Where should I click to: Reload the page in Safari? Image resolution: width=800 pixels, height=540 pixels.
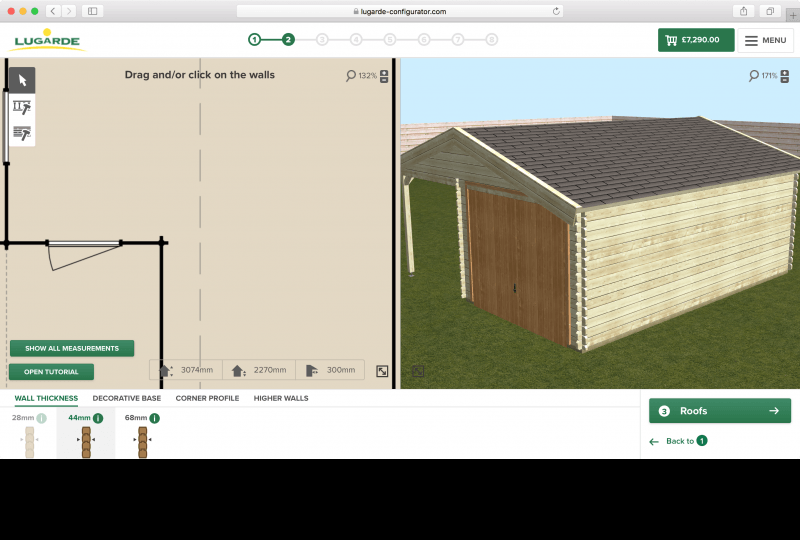coord(556,11)
